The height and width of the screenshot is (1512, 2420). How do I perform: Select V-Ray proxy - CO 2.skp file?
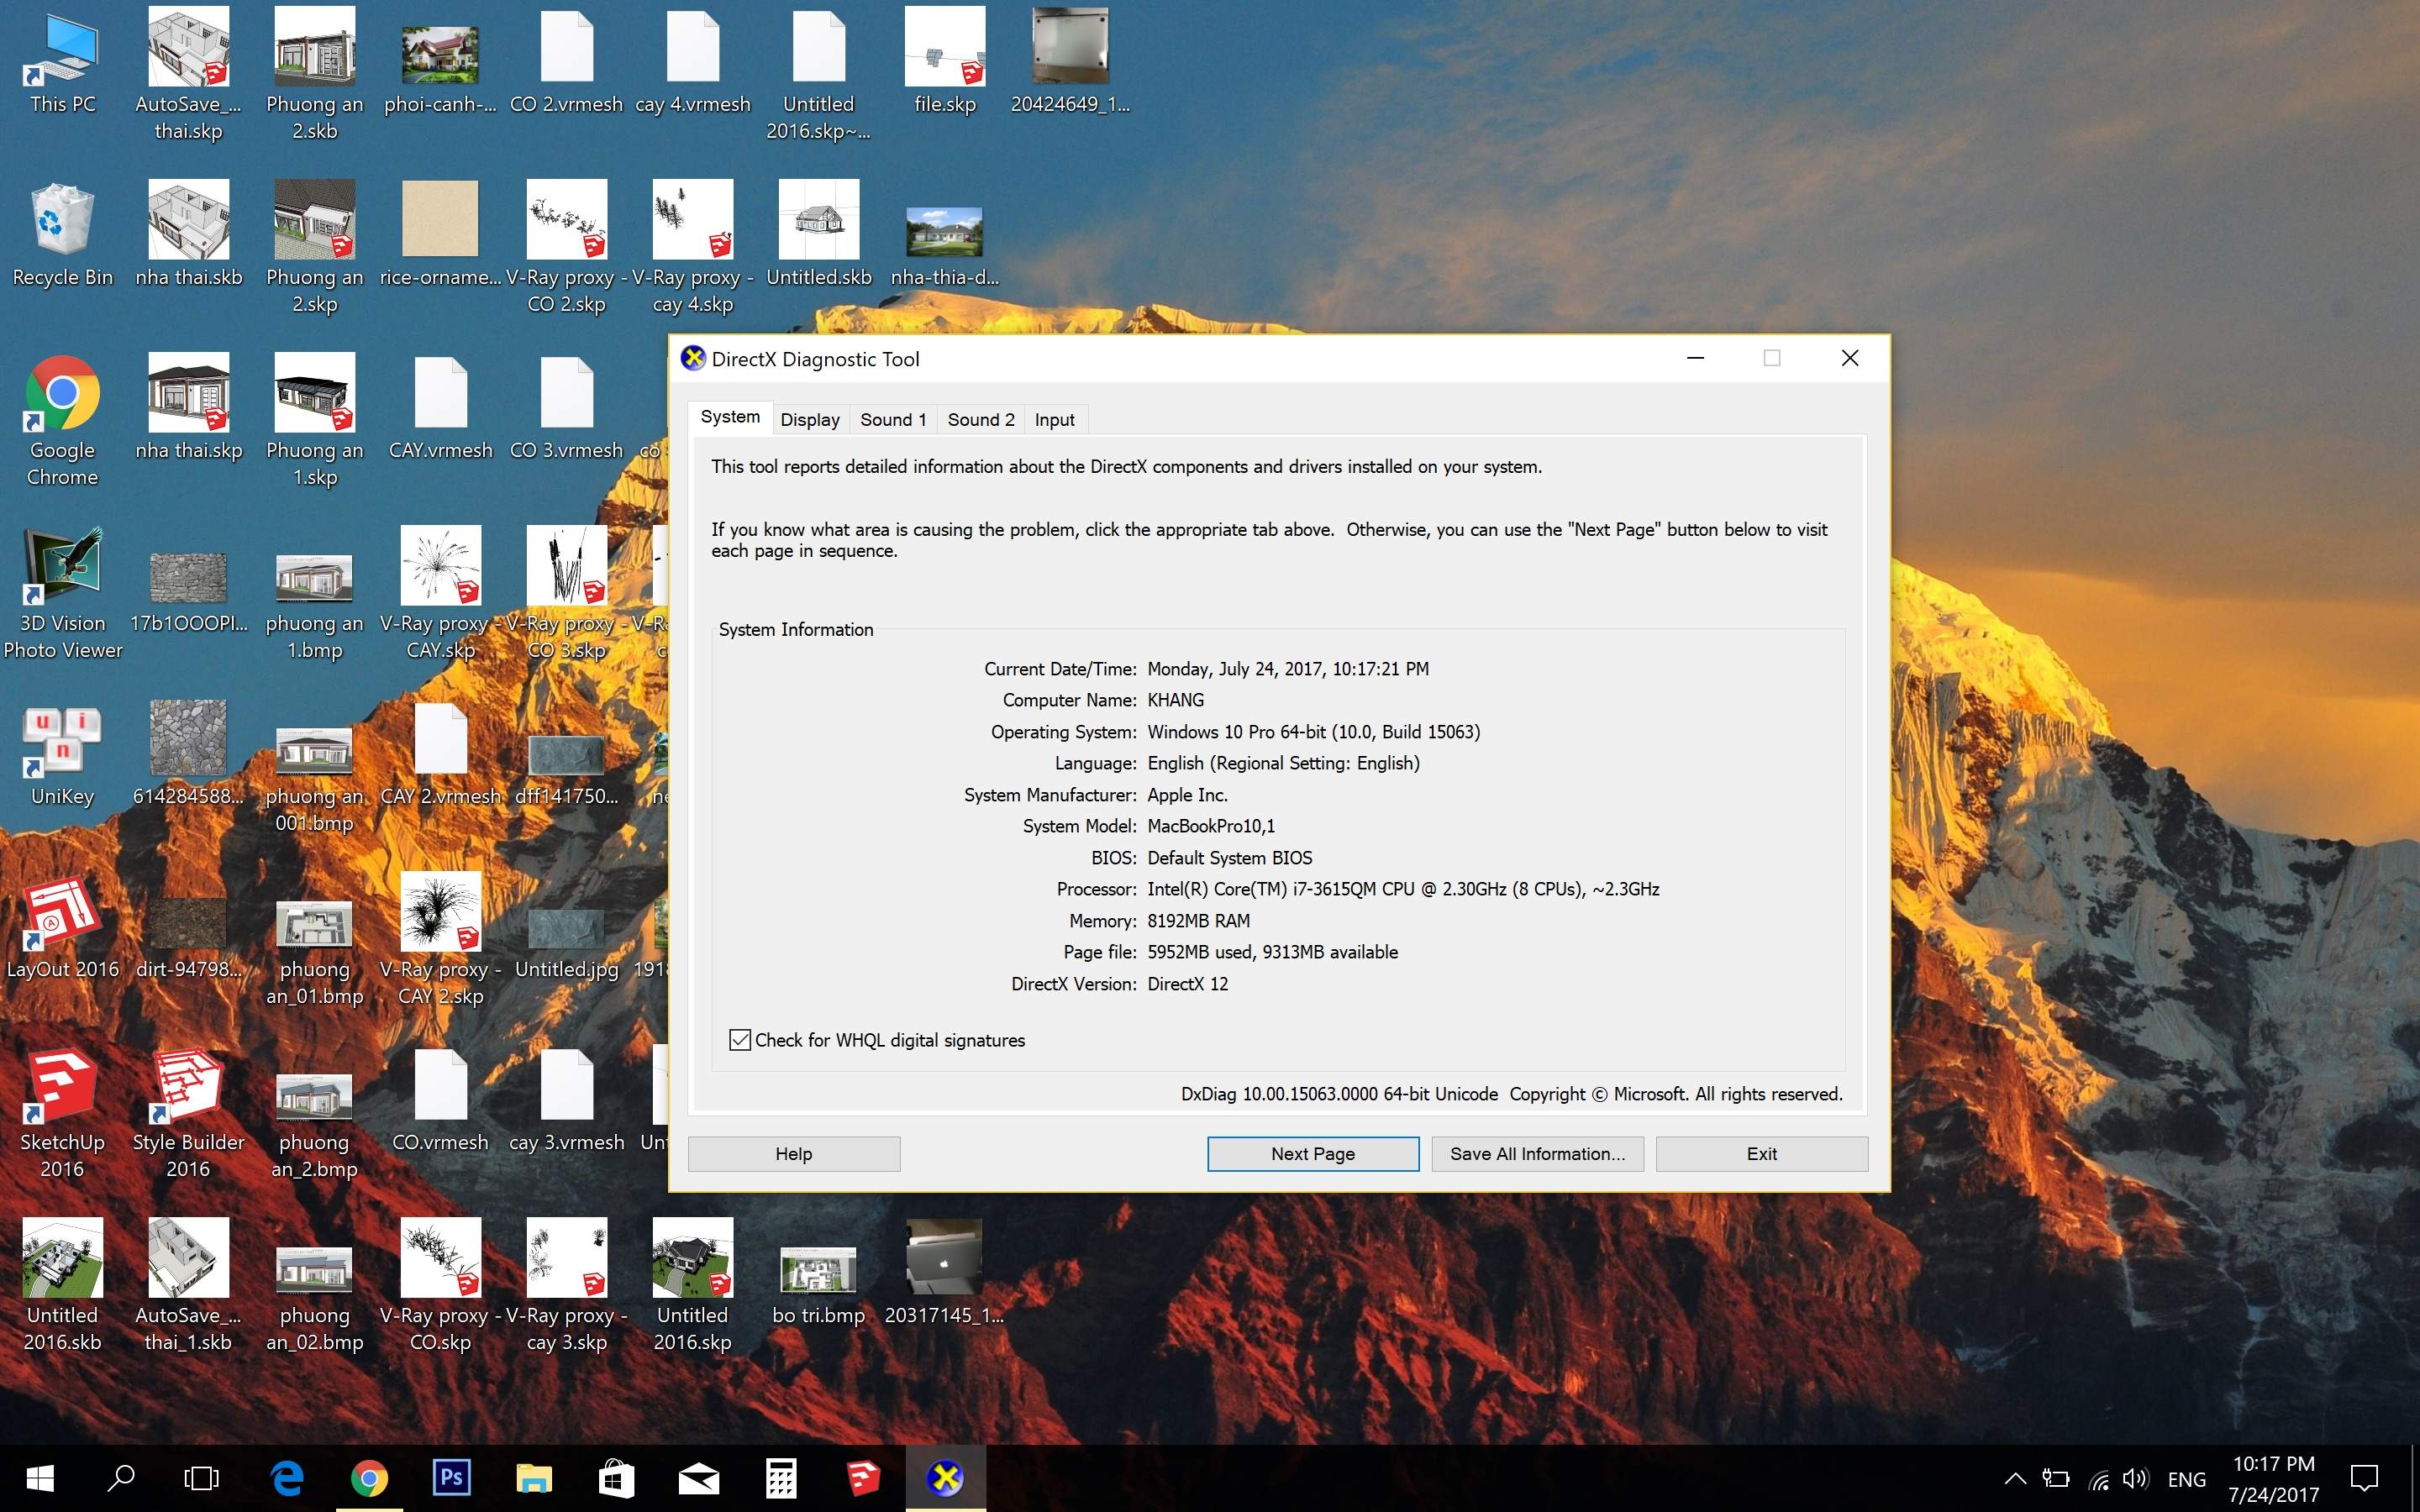point(566,247)
